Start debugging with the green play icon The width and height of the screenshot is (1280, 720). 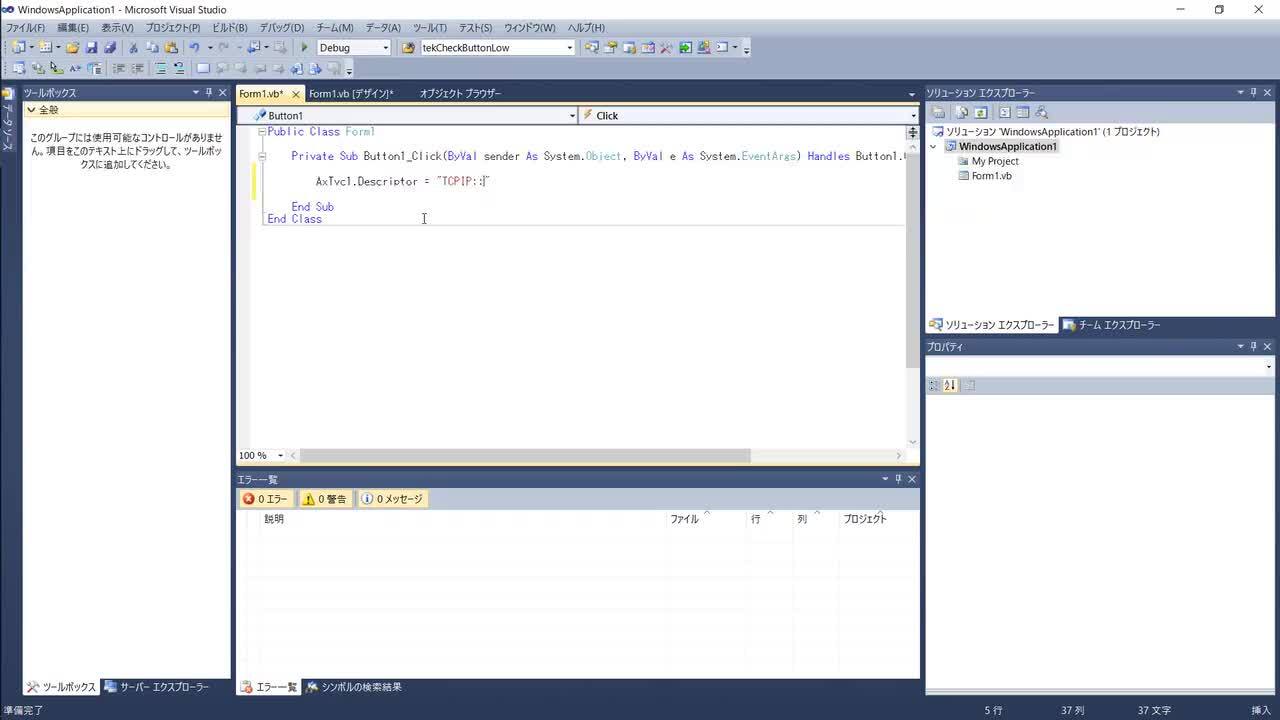click(x=305, y=47)
